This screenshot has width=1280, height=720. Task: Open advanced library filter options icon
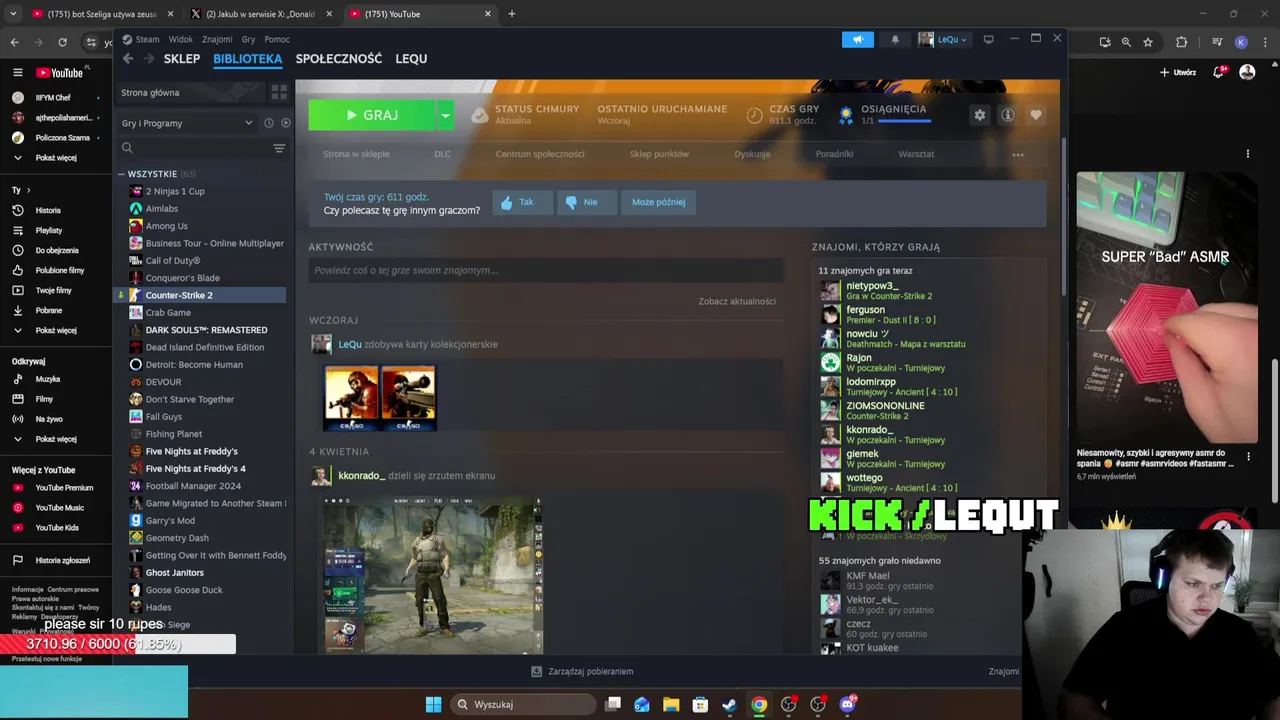(x=279, y=148)
